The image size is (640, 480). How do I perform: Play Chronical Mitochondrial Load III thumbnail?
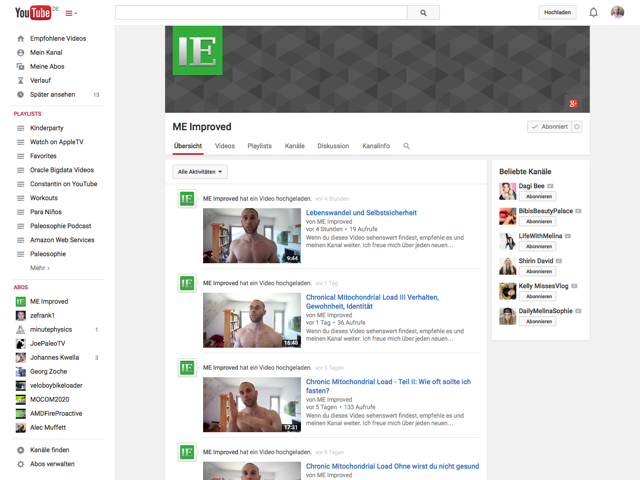click(x=252, y=320)
